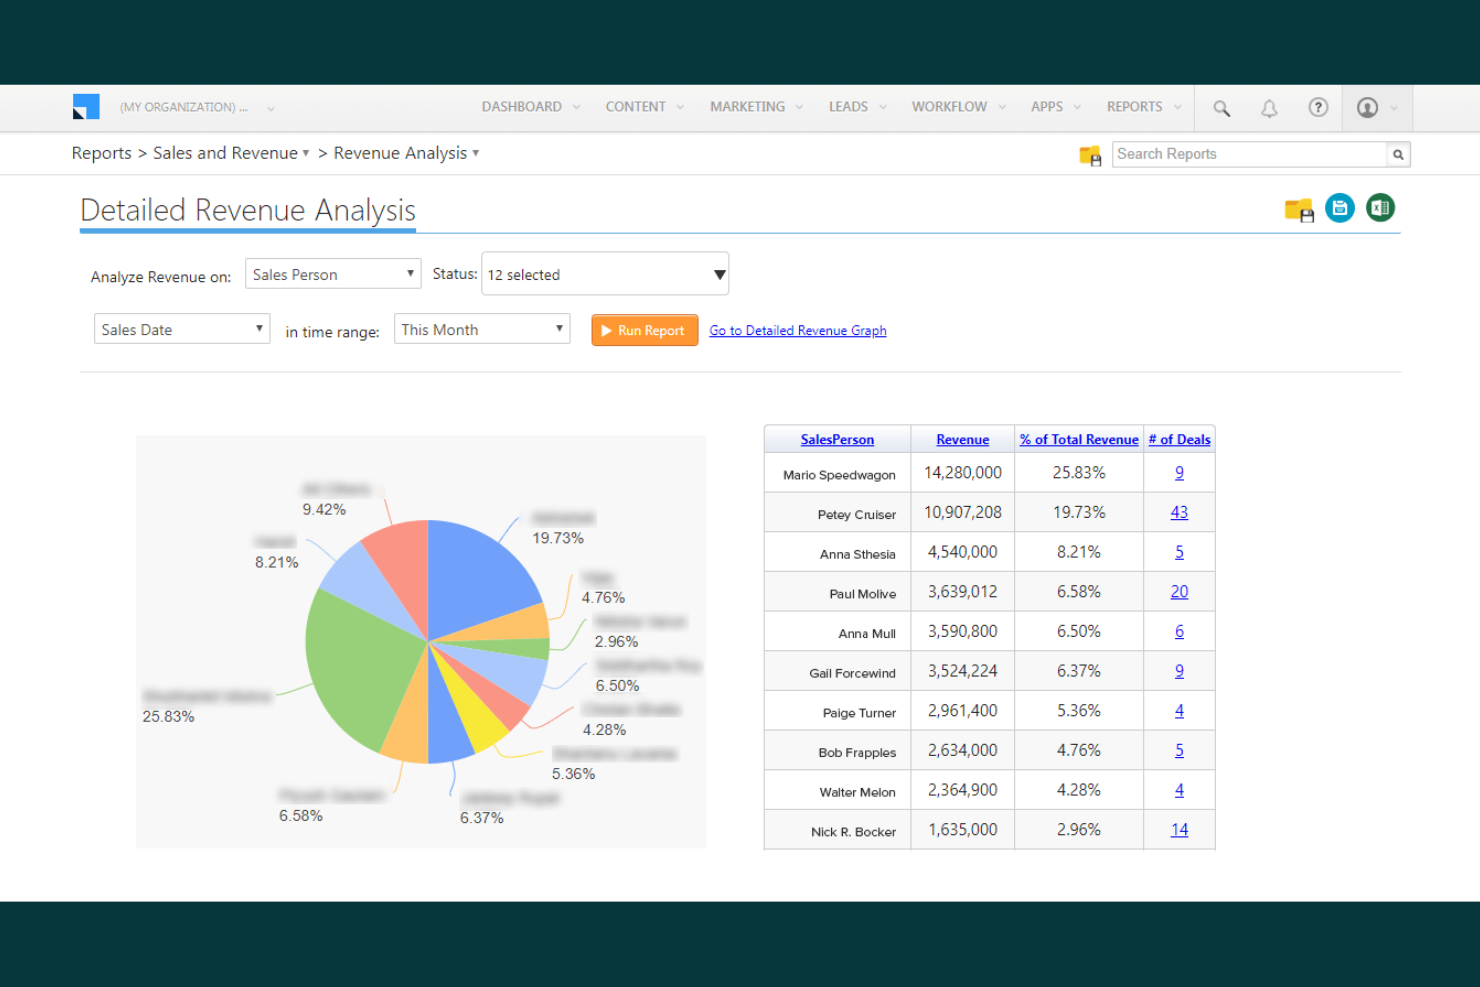
Task: Go to Detailed Revenue Graph
Action: pyautogui.click(x=797, y=330)
